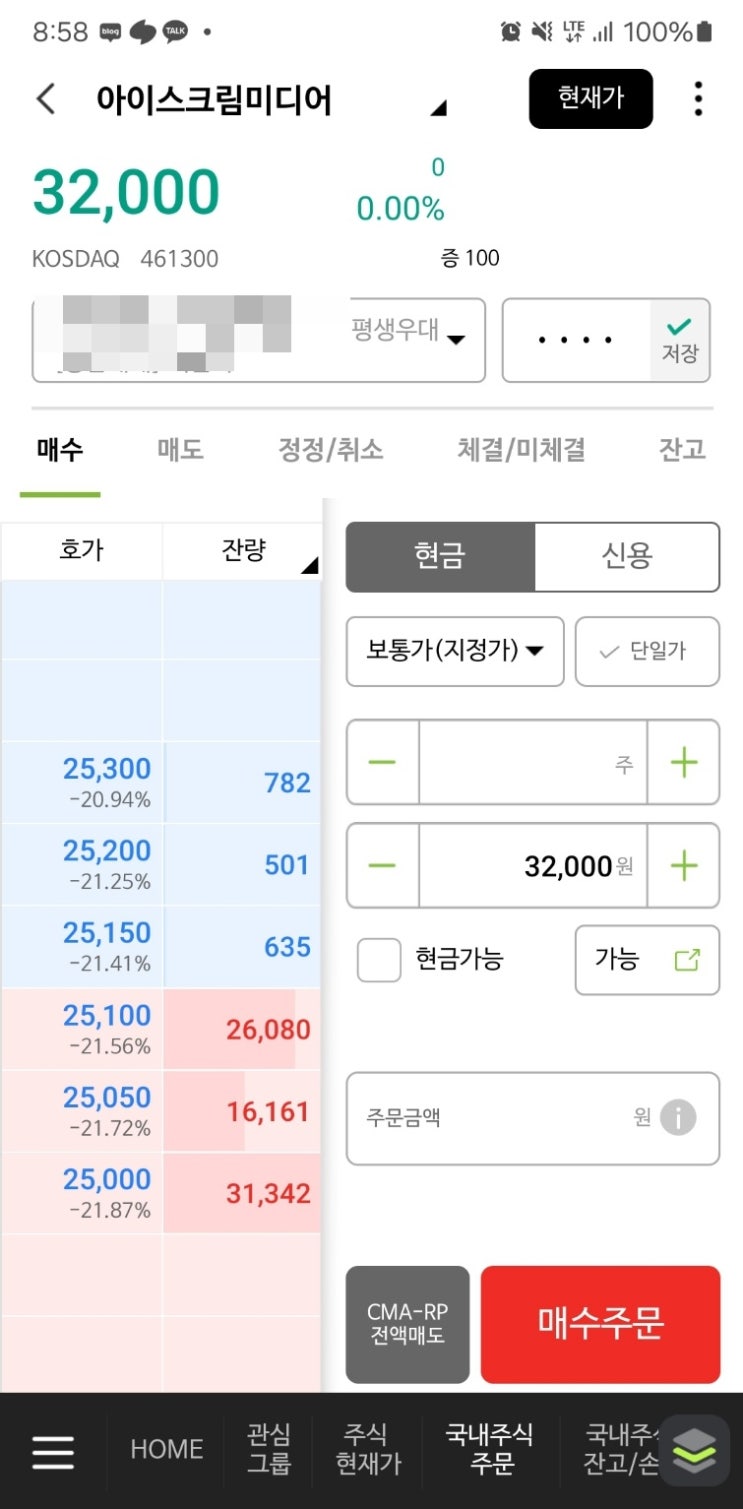Open the hamburger menu in bottom bar
Image resolution: width=743 pixels, height=1509 pixels.
click(53, 1451)
